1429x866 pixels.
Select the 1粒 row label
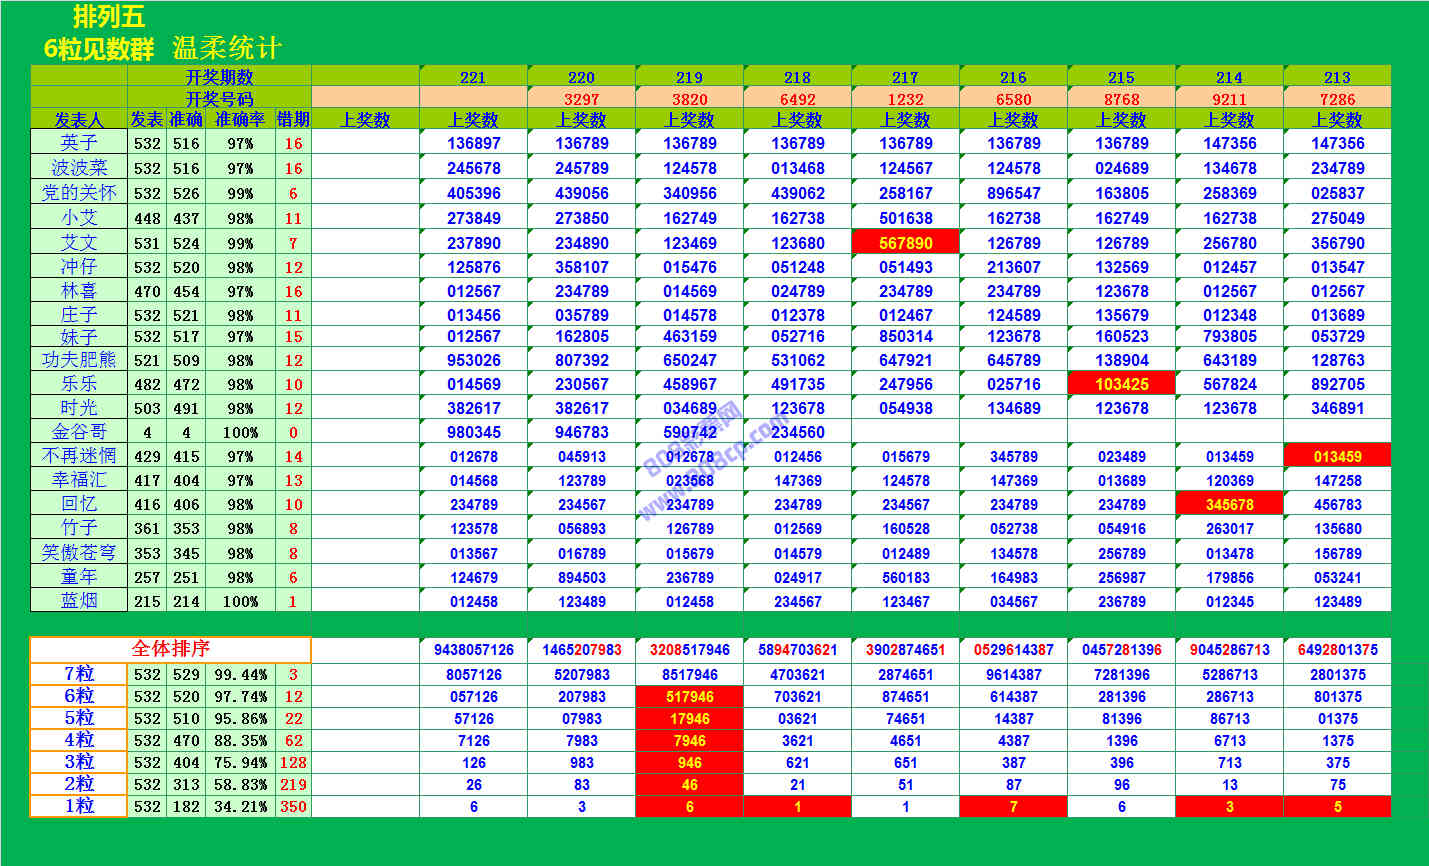(79, 806)
